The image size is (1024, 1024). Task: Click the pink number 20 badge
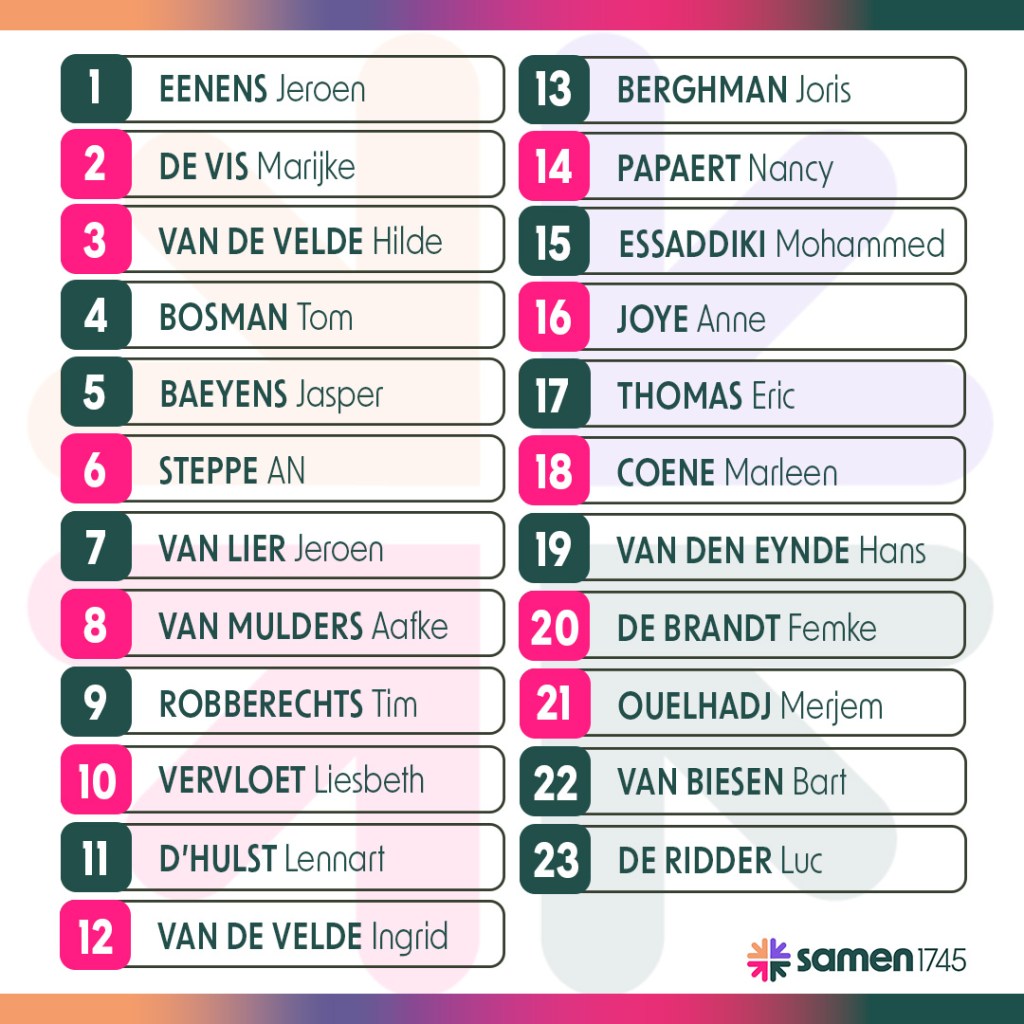coord(555,628)
